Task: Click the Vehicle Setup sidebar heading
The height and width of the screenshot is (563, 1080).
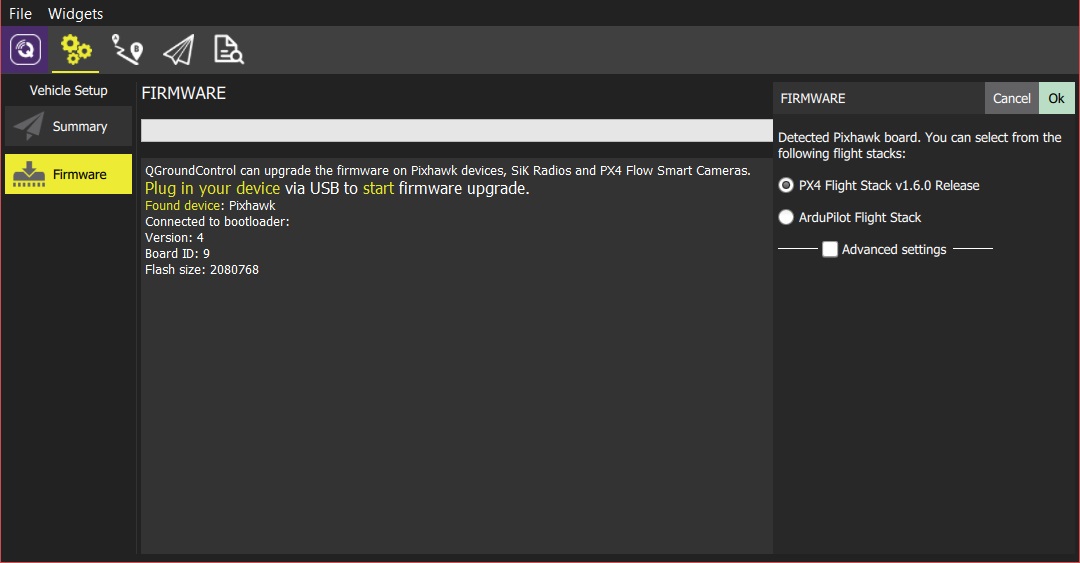Action: tap(68, 91)
